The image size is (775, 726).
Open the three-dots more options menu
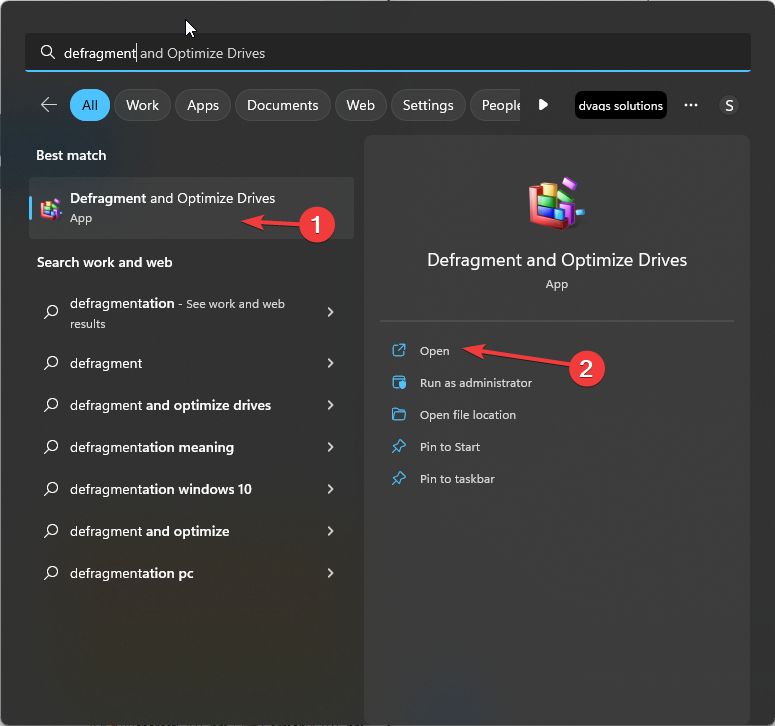[x=690, y=105]
